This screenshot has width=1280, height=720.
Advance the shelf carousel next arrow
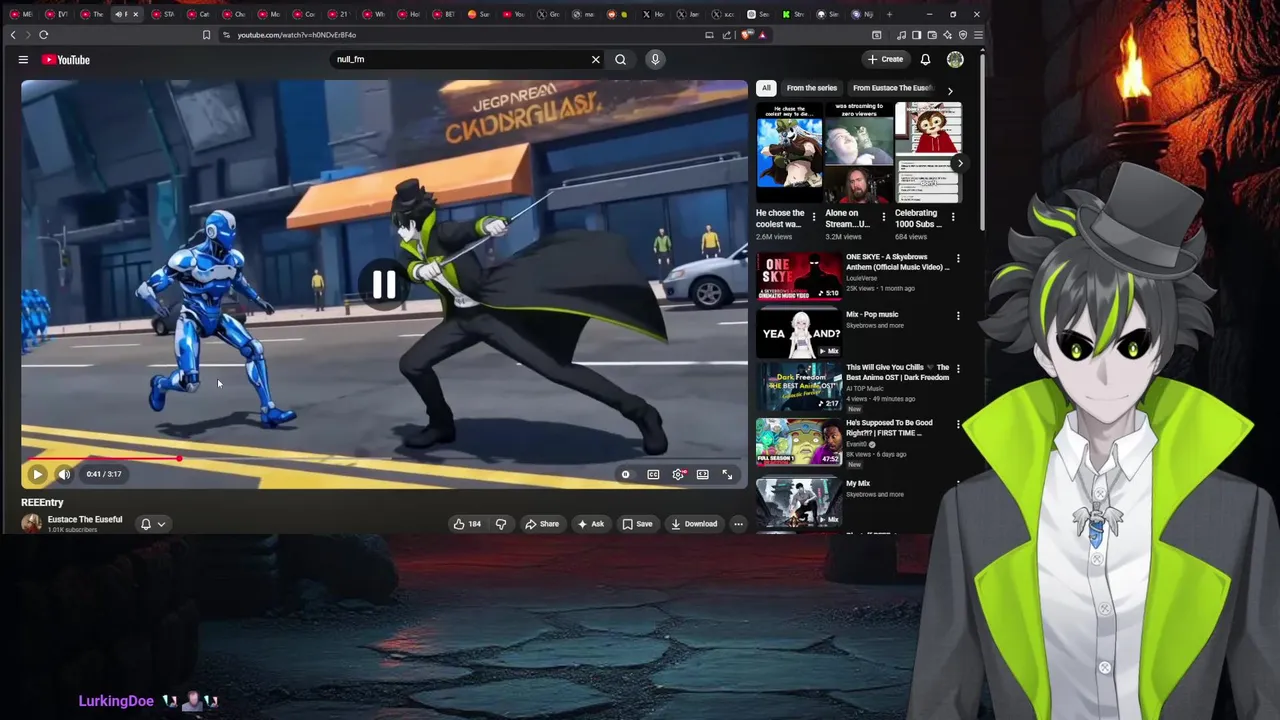(x=959, y=163)
